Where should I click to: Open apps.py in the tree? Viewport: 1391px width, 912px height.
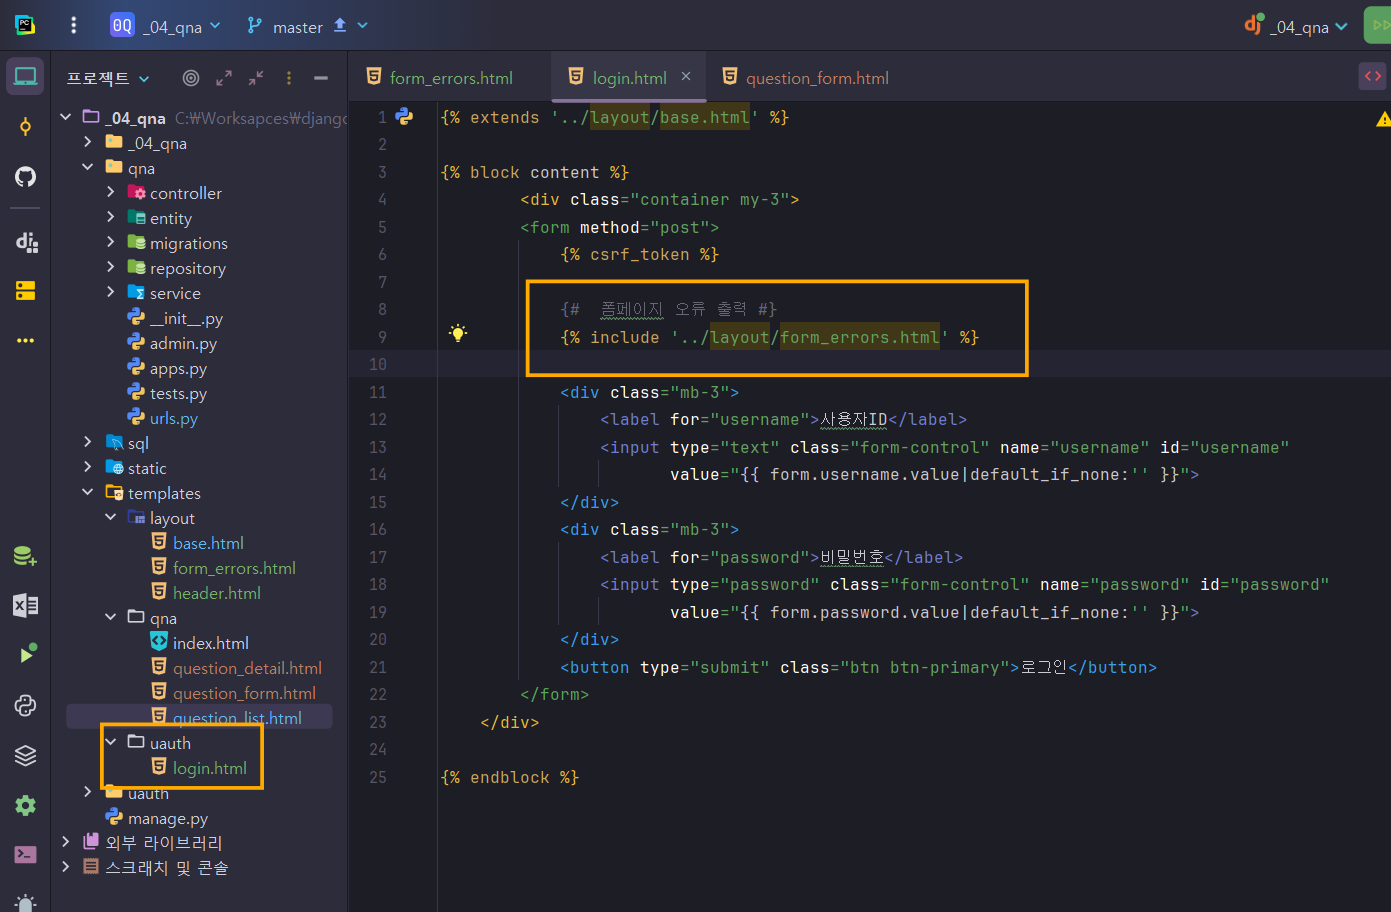(x=178, y=368)
